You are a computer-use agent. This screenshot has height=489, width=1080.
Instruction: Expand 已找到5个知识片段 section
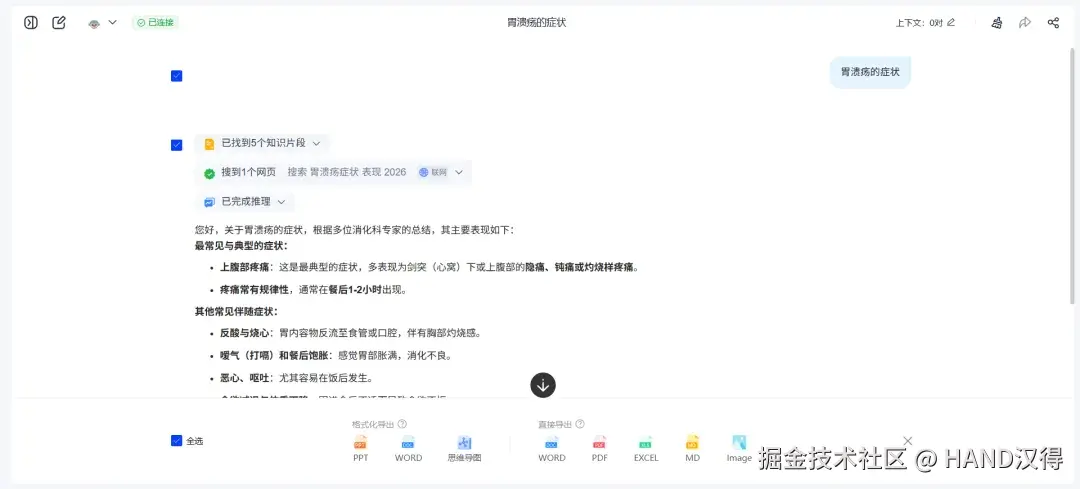point(262,143)
